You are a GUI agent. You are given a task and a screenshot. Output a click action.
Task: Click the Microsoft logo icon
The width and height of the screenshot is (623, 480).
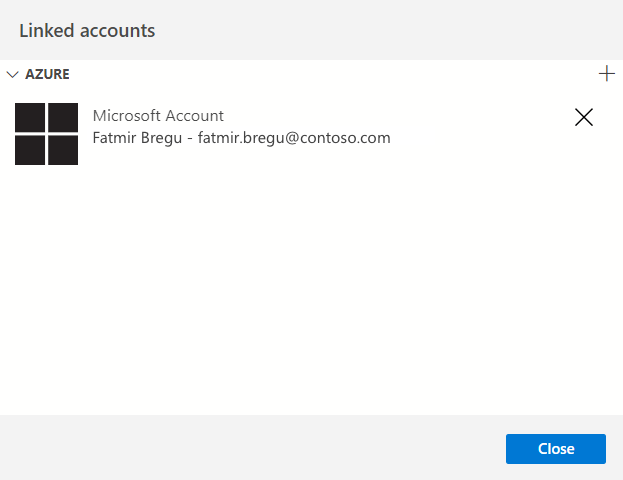tap(46, 134)
